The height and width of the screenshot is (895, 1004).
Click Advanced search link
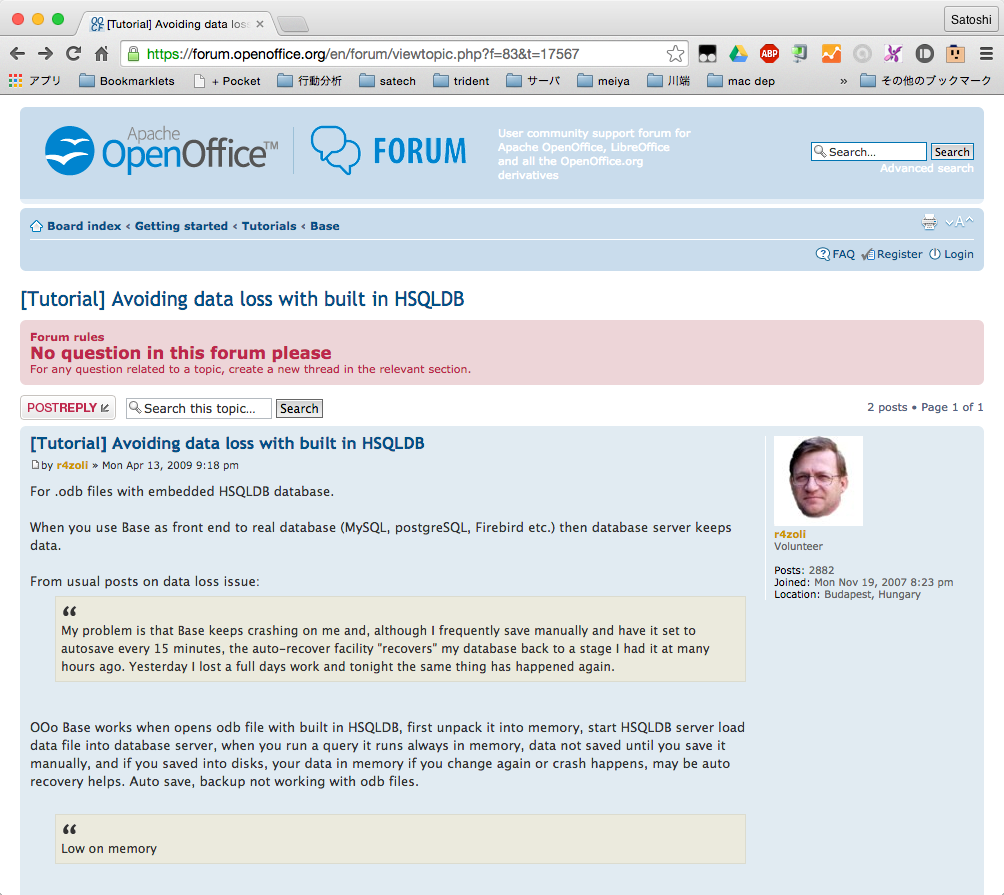tap(927, 168)
